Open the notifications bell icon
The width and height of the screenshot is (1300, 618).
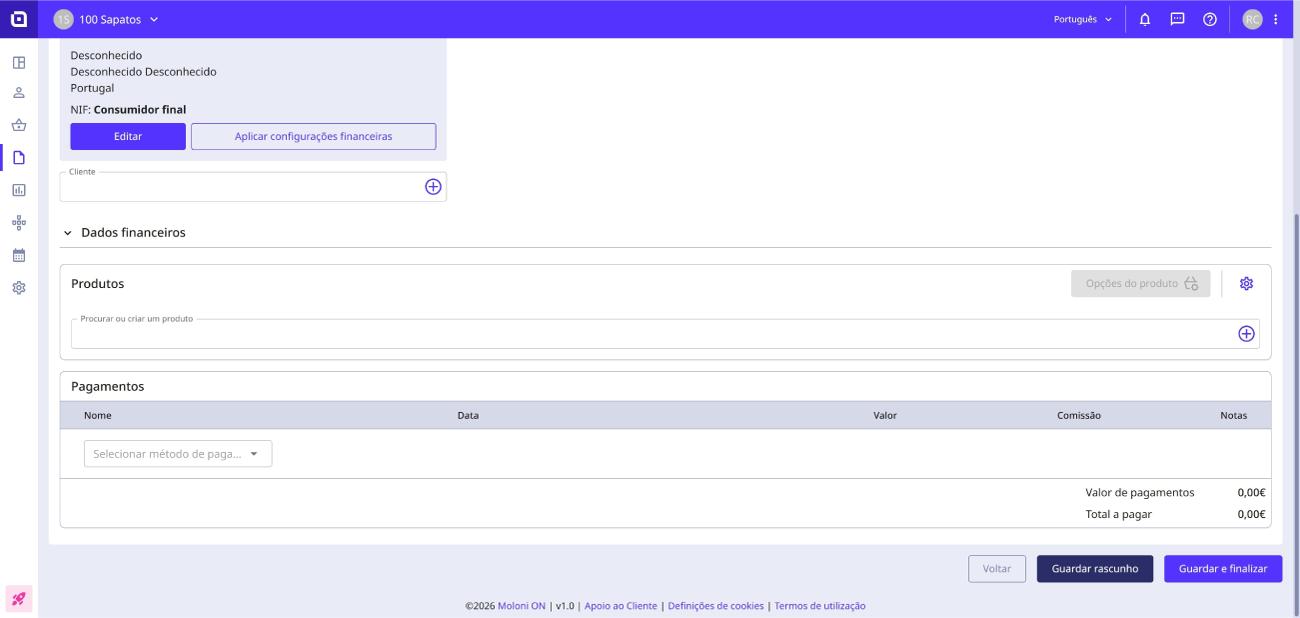(x=1145, y=19)
